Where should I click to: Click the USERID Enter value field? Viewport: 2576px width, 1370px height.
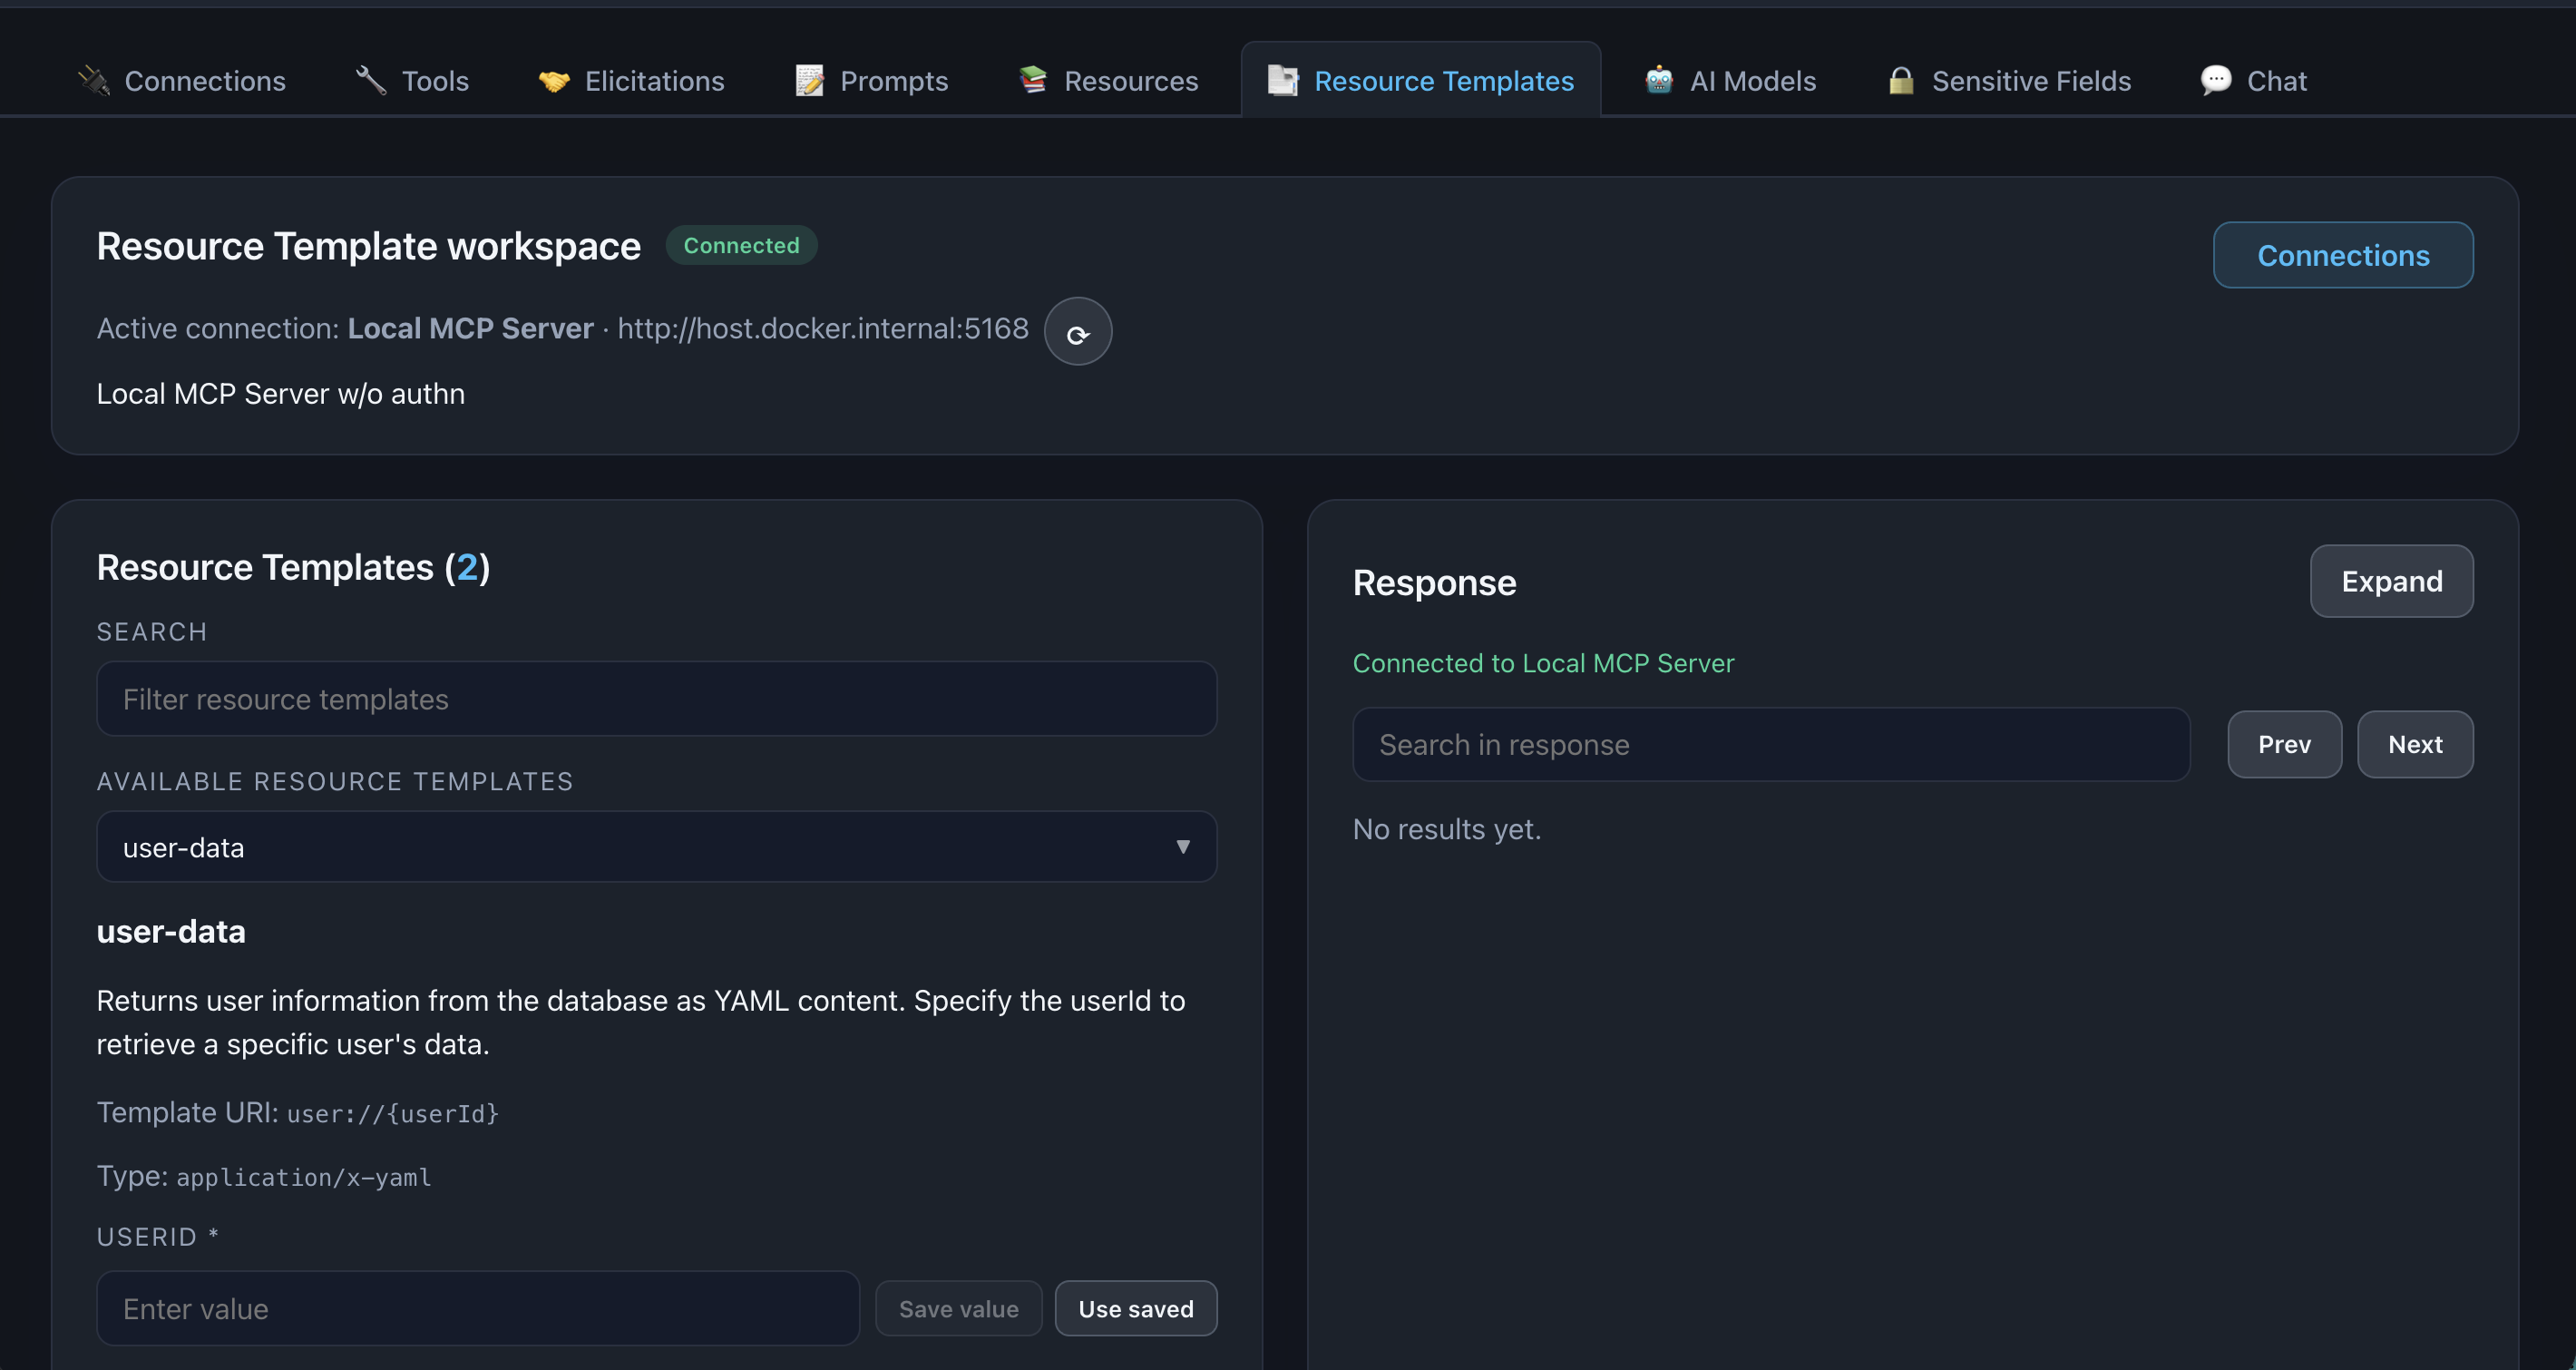click(477, 1308)
